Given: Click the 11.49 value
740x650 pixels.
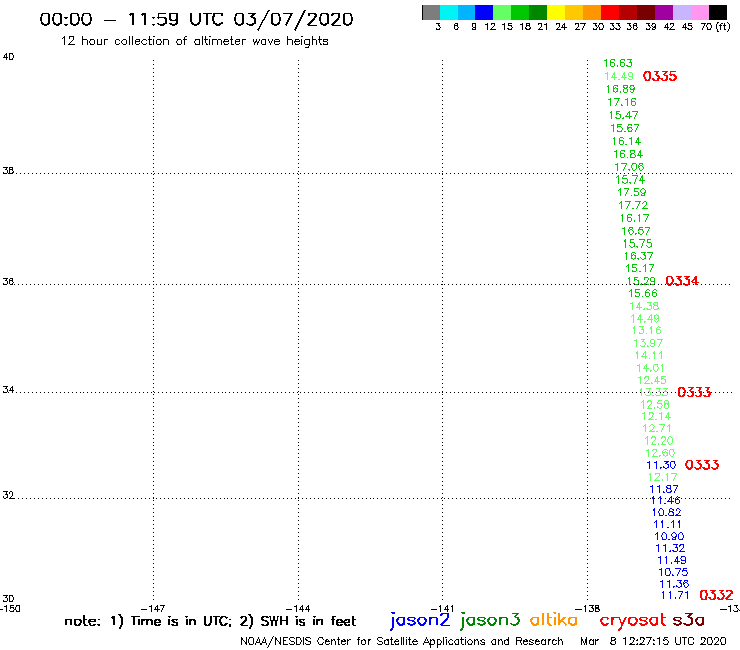Looking at the screenshot, I should click(672, 560).
